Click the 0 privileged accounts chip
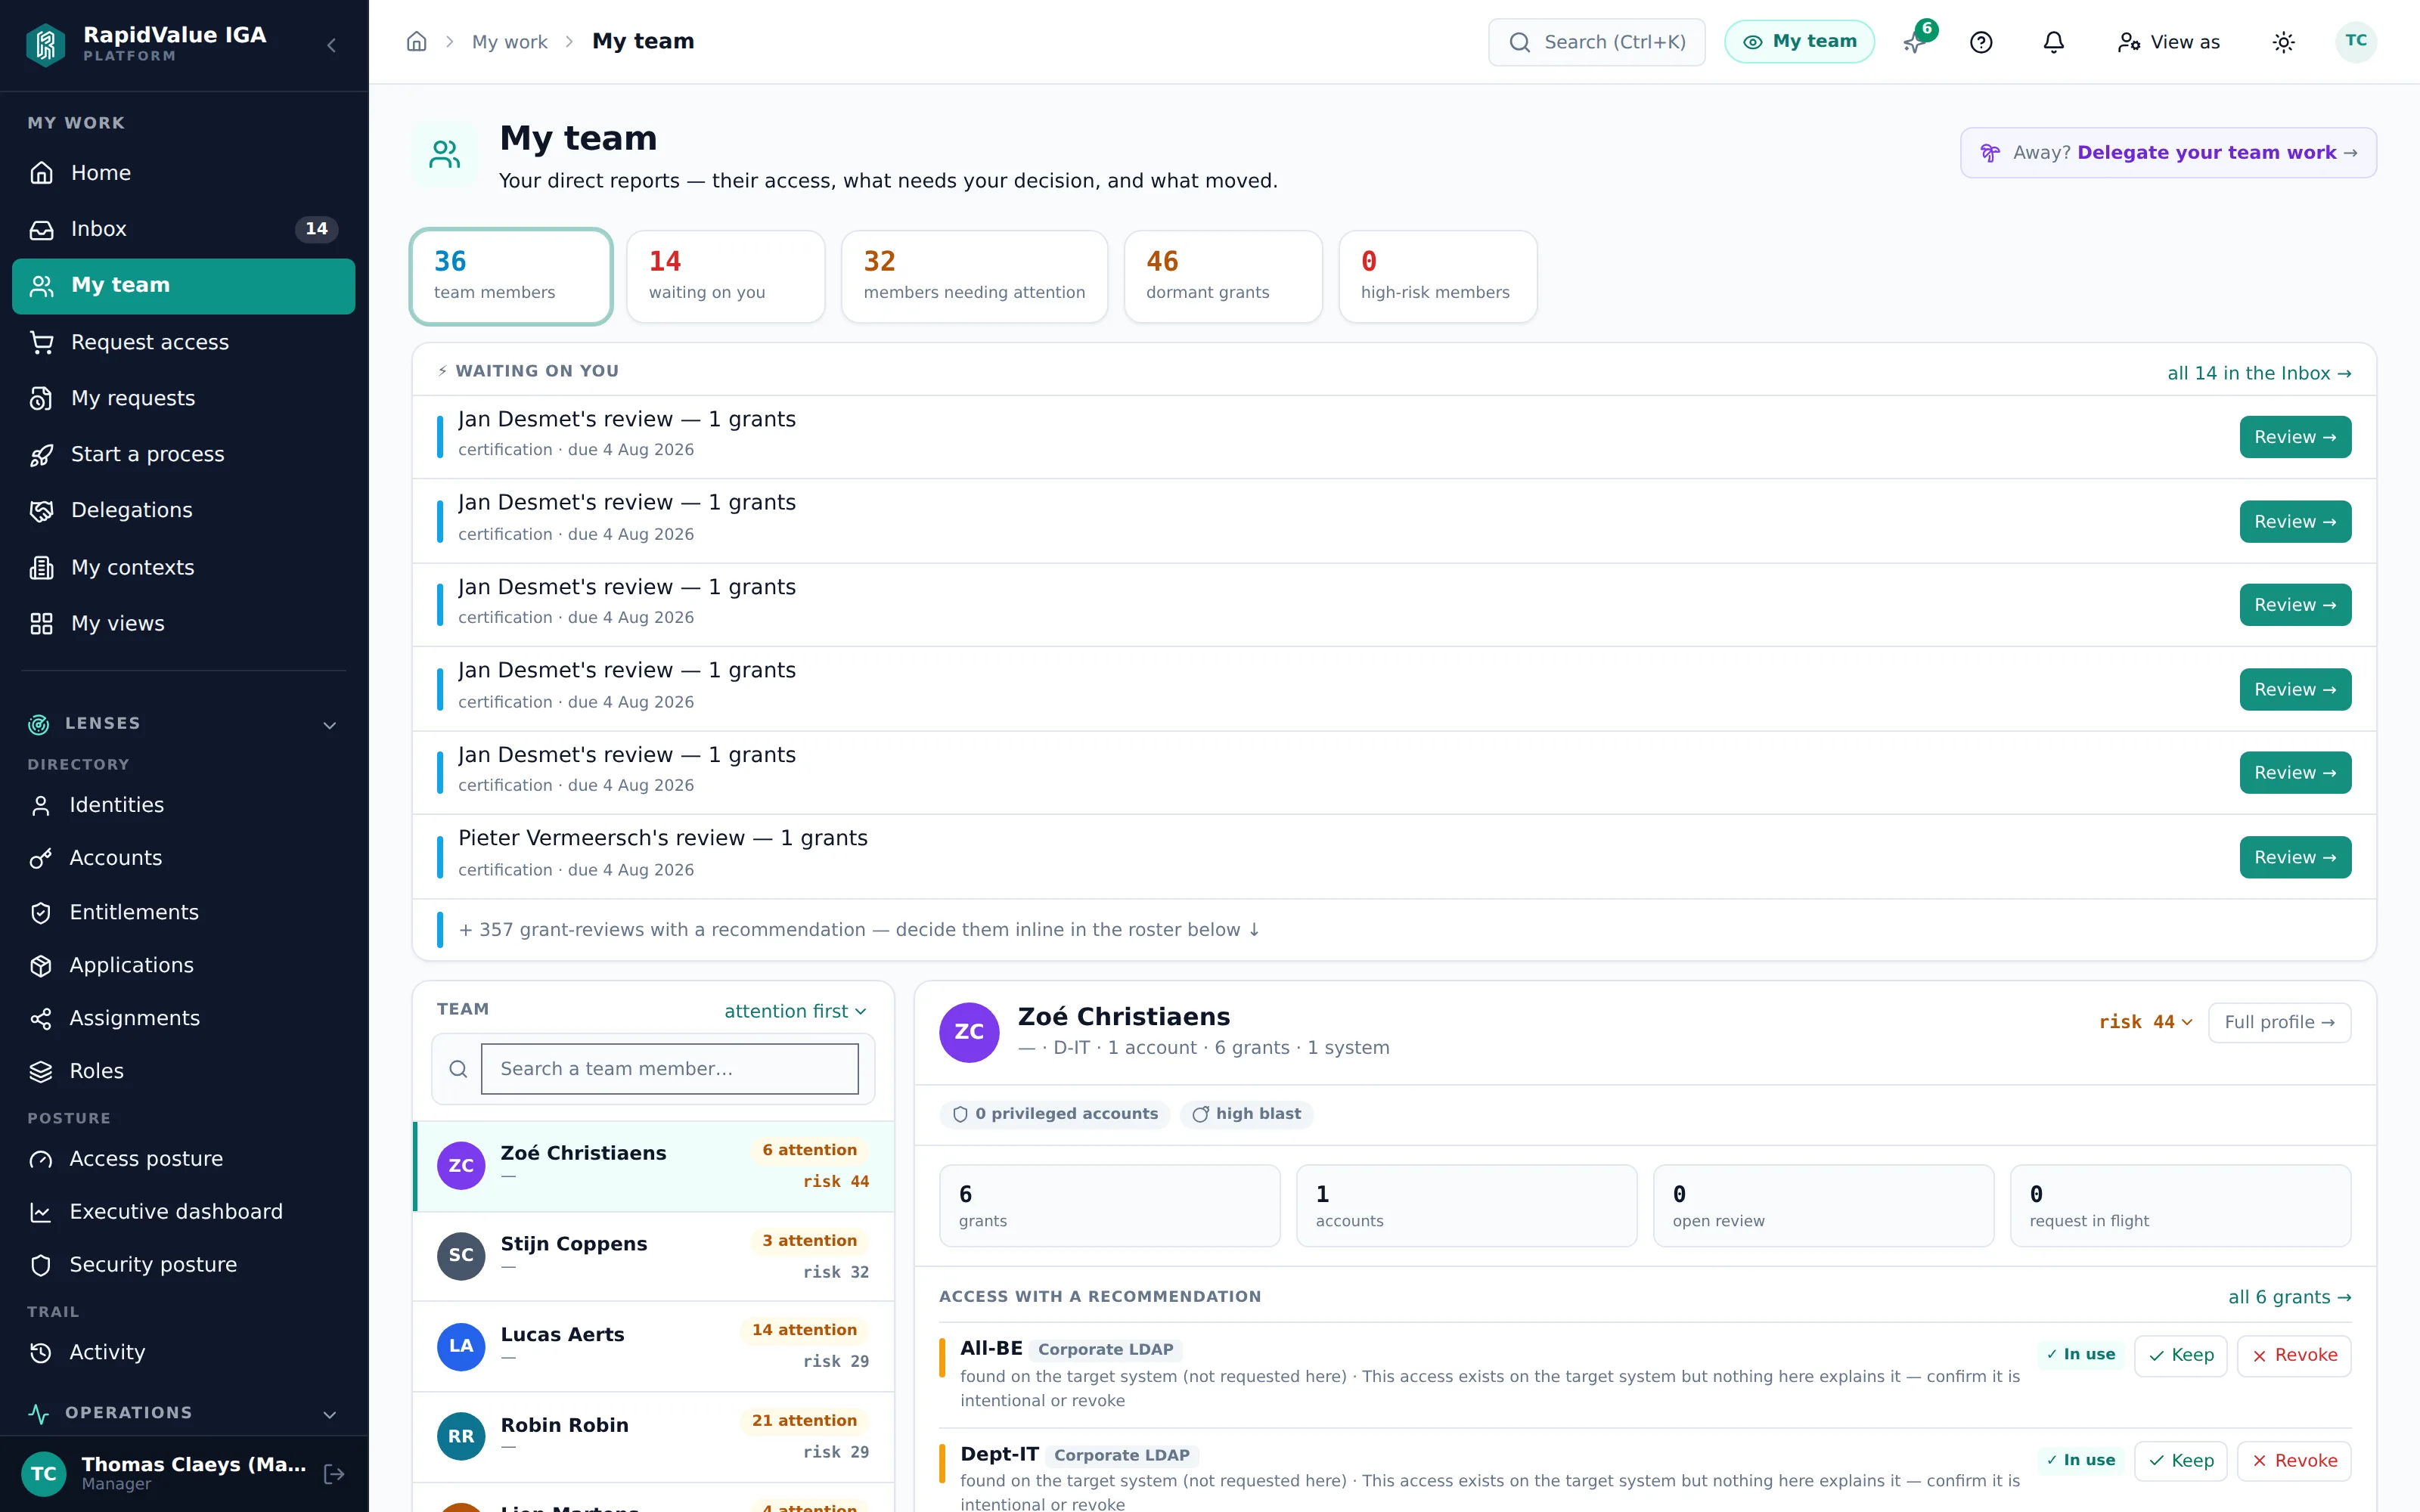 (x=1055, y=1114)
